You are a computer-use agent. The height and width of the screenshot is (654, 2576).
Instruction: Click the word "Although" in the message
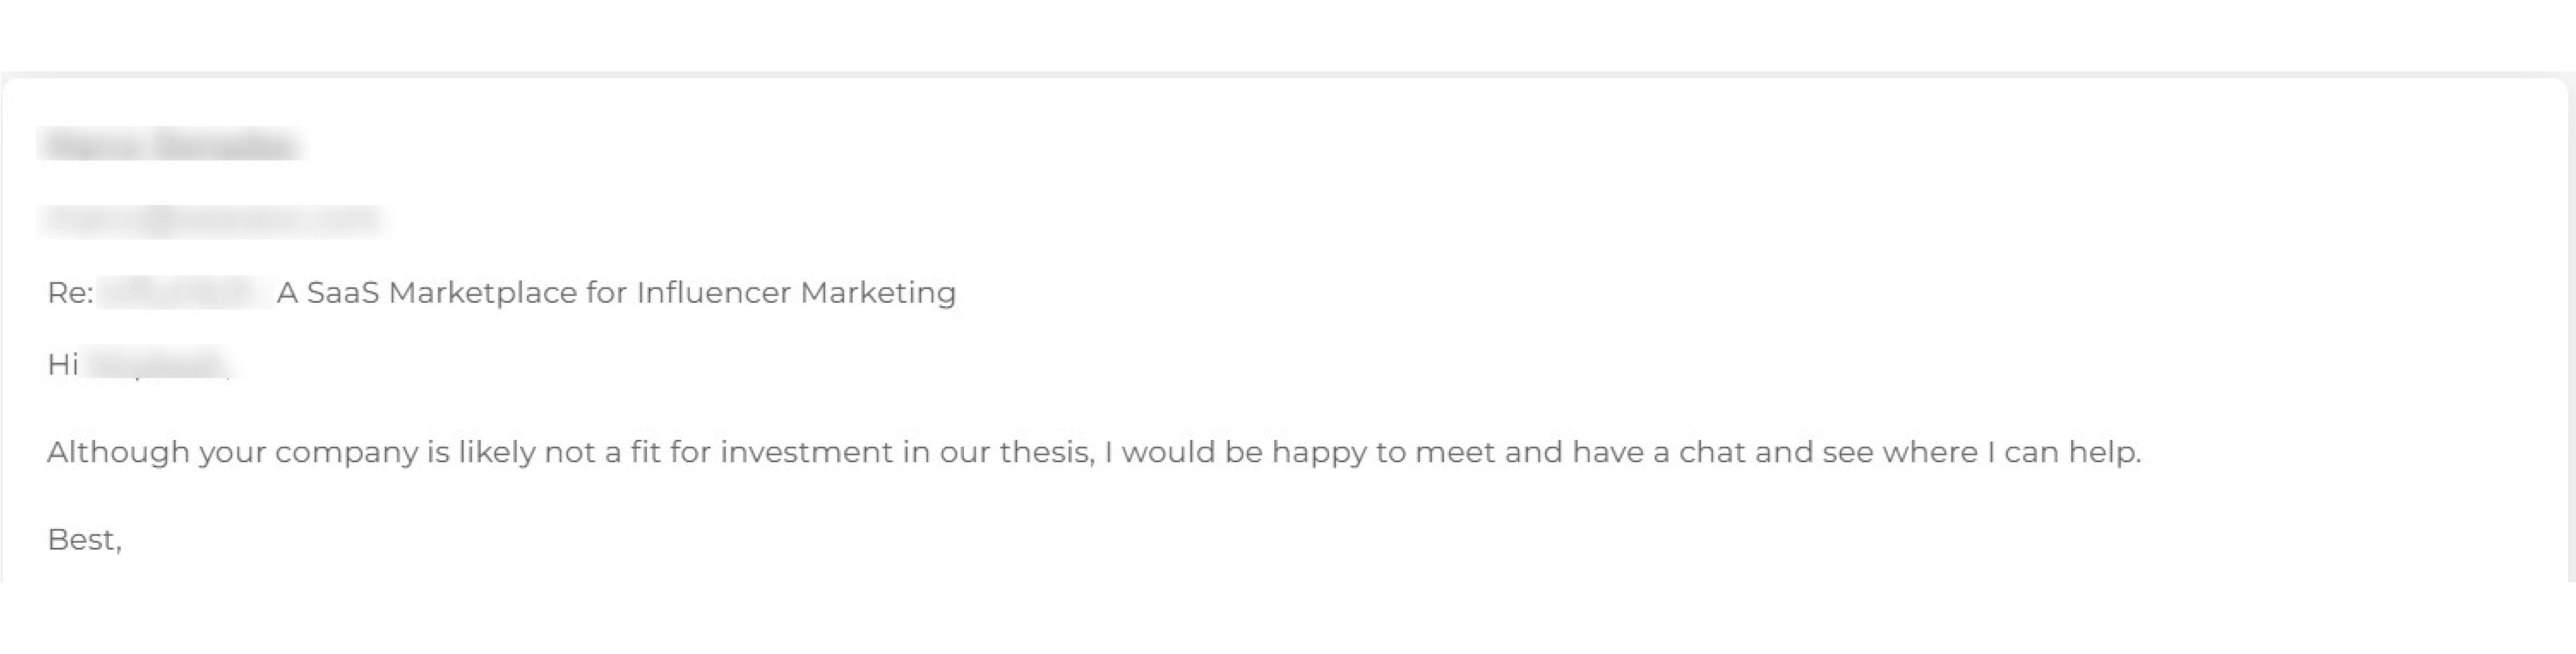[118, 453]
